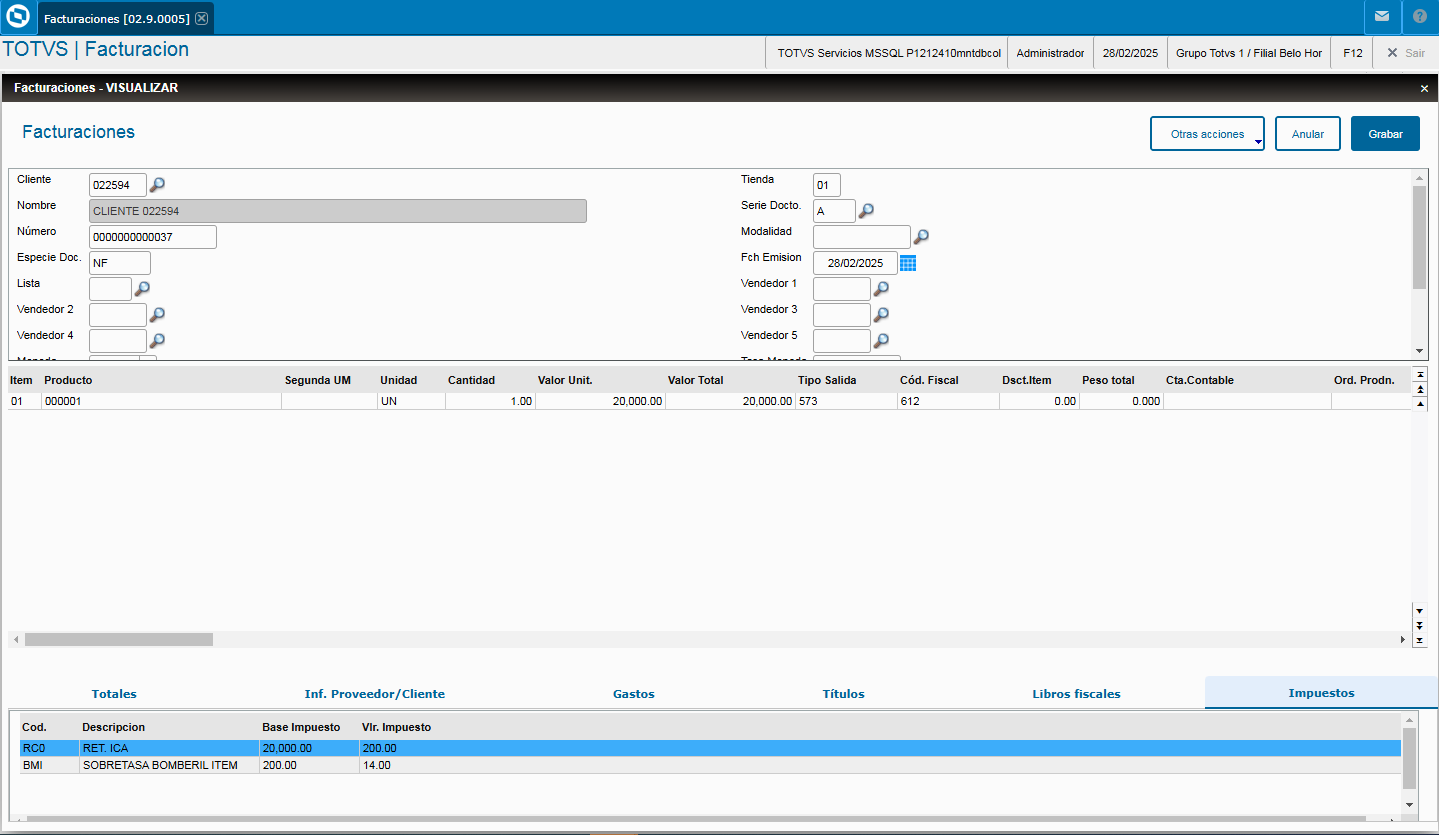The width and height of the screenshot is (1439, 835).
Task: Click the items grid horizontal scrollbar right arrow
Action: 1403,639
